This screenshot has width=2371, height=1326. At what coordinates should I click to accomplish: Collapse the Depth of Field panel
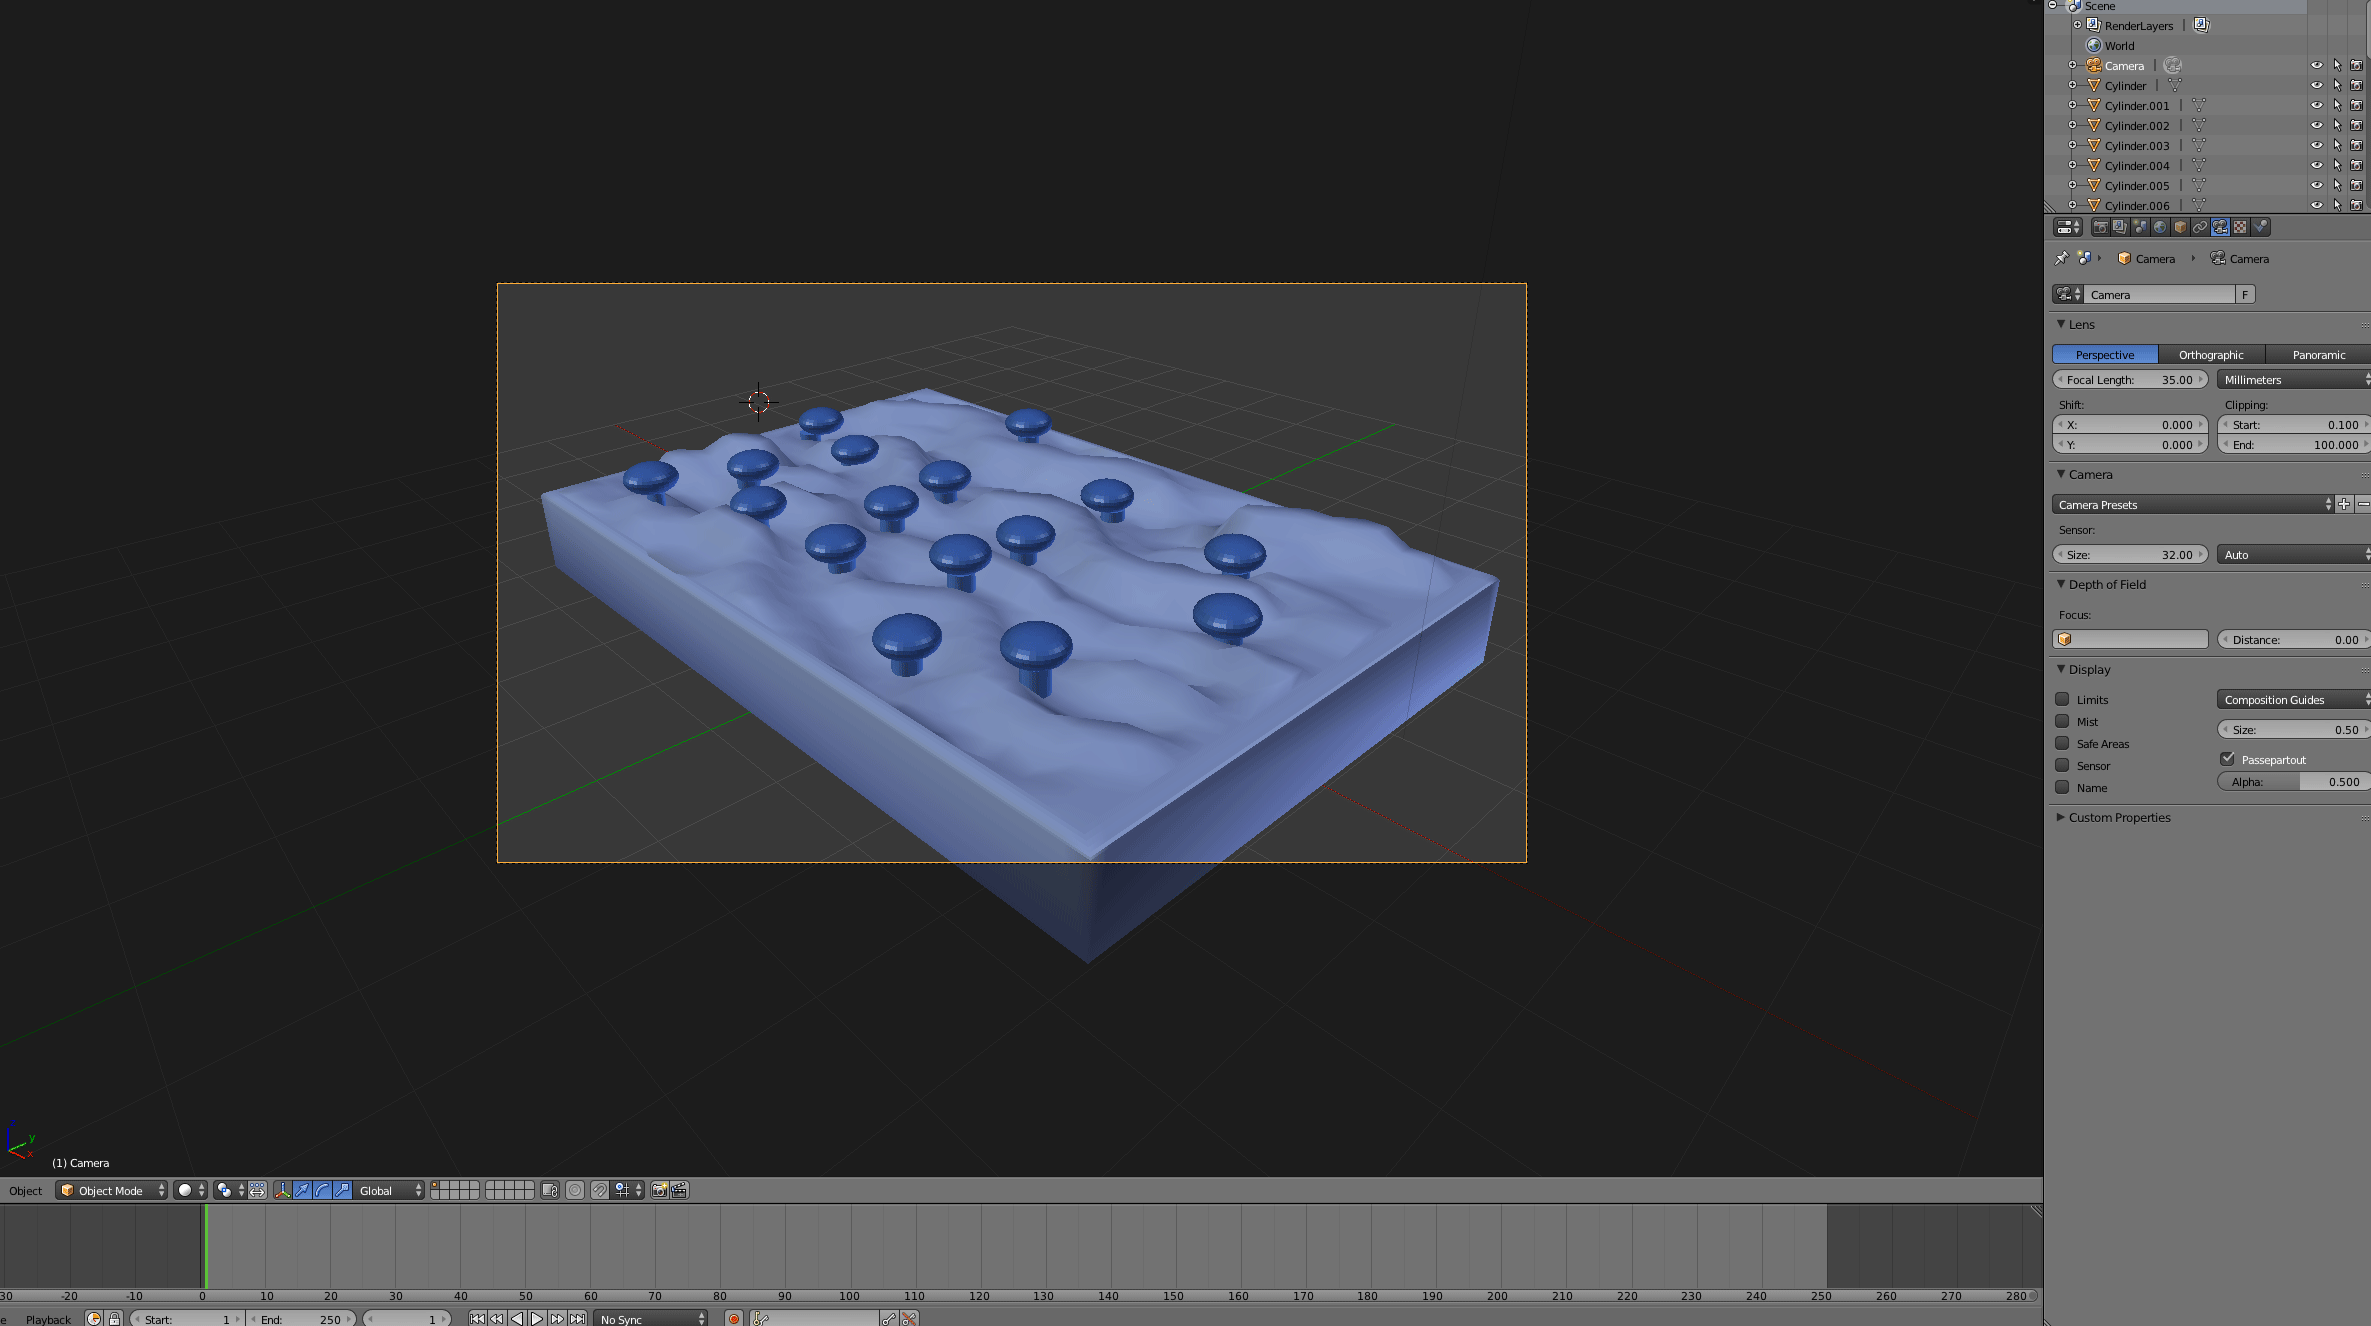point(2107,585)
